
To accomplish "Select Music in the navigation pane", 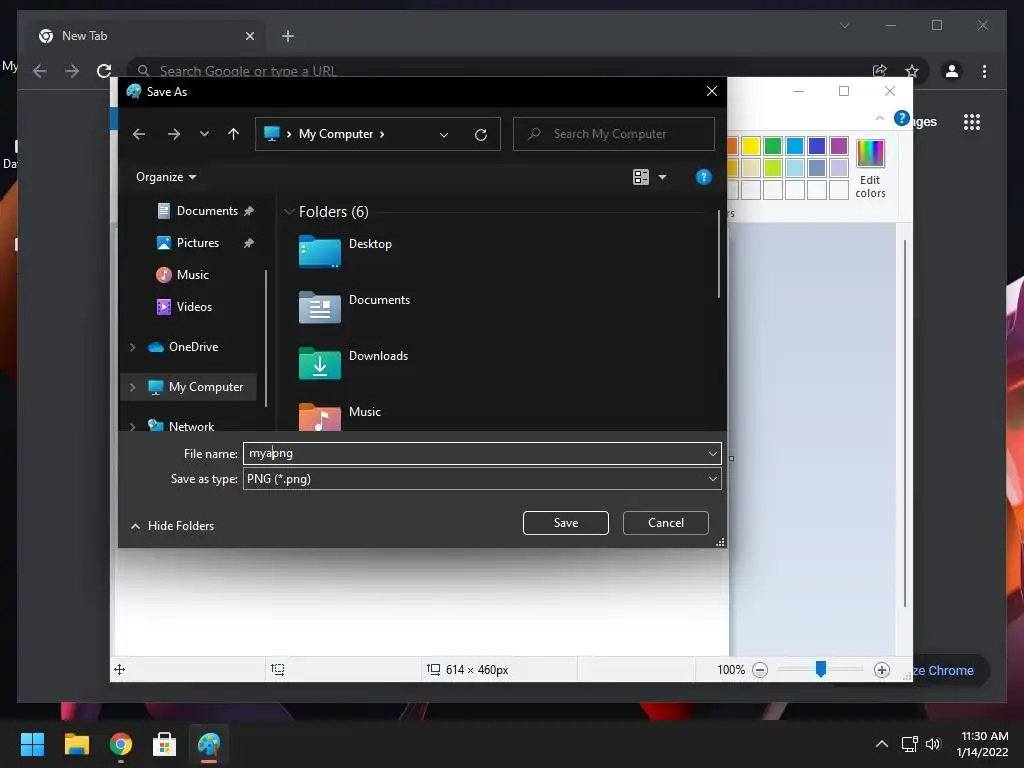I will [x=183, y=275].
